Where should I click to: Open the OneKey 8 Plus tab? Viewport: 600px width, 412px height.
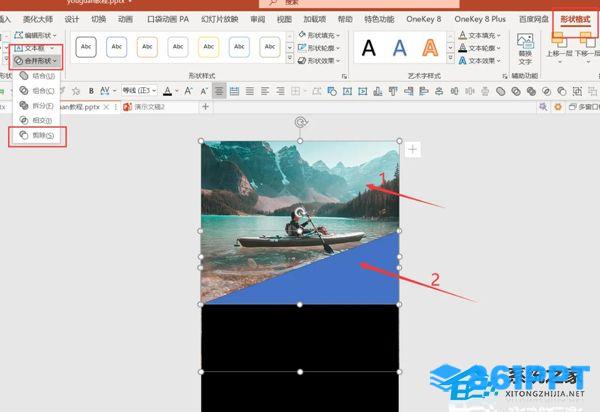pyautogui.click(x=480, y=19)
